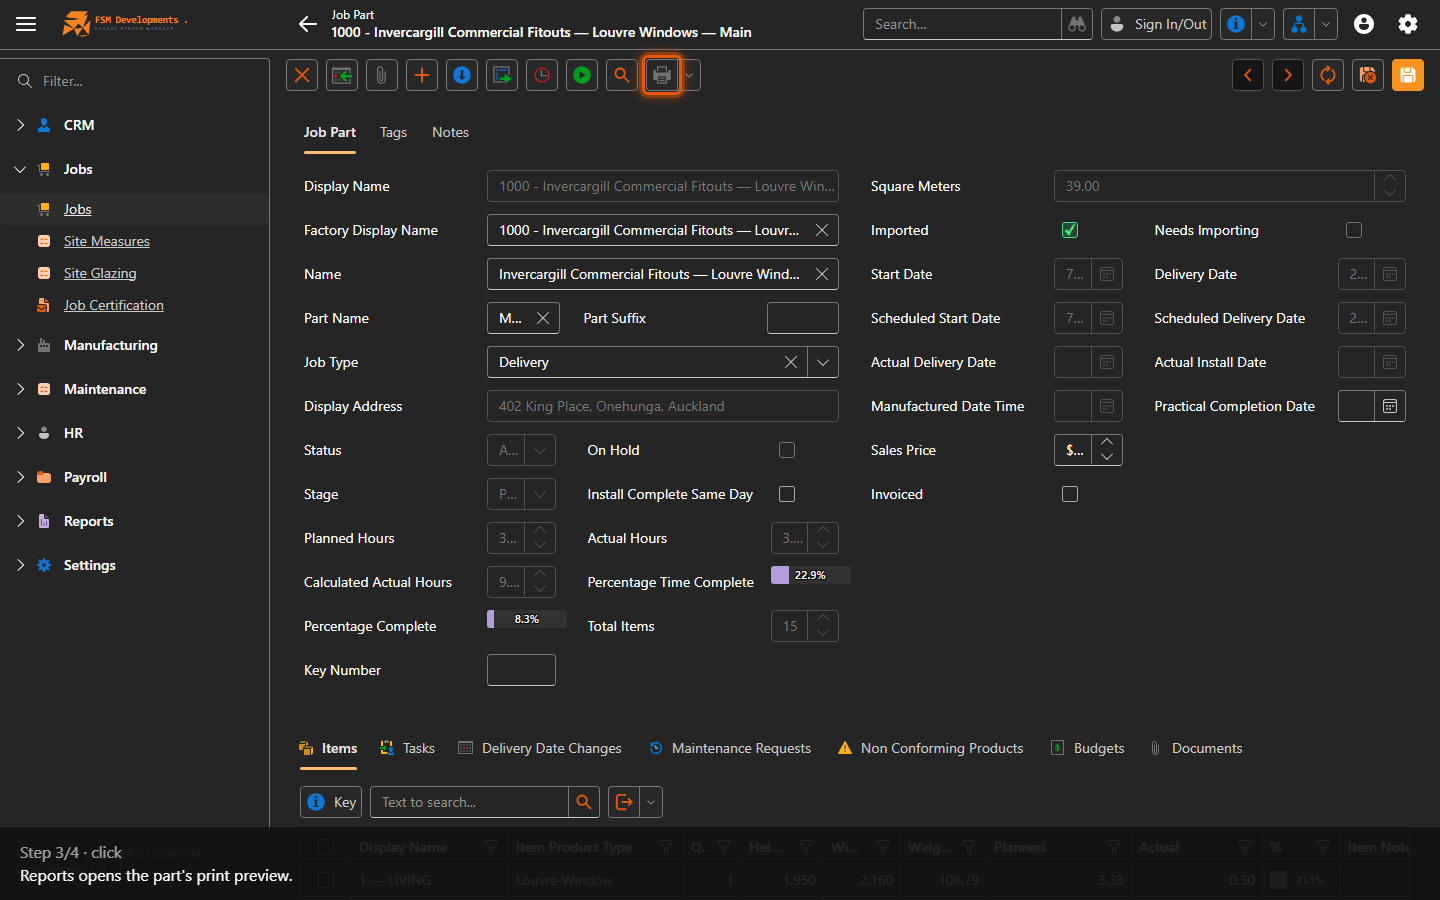Screen dimensions: 1440x900
Task: Toggle the Imported checkbox
Action: pyautogui.click(x=1070, y=230)
